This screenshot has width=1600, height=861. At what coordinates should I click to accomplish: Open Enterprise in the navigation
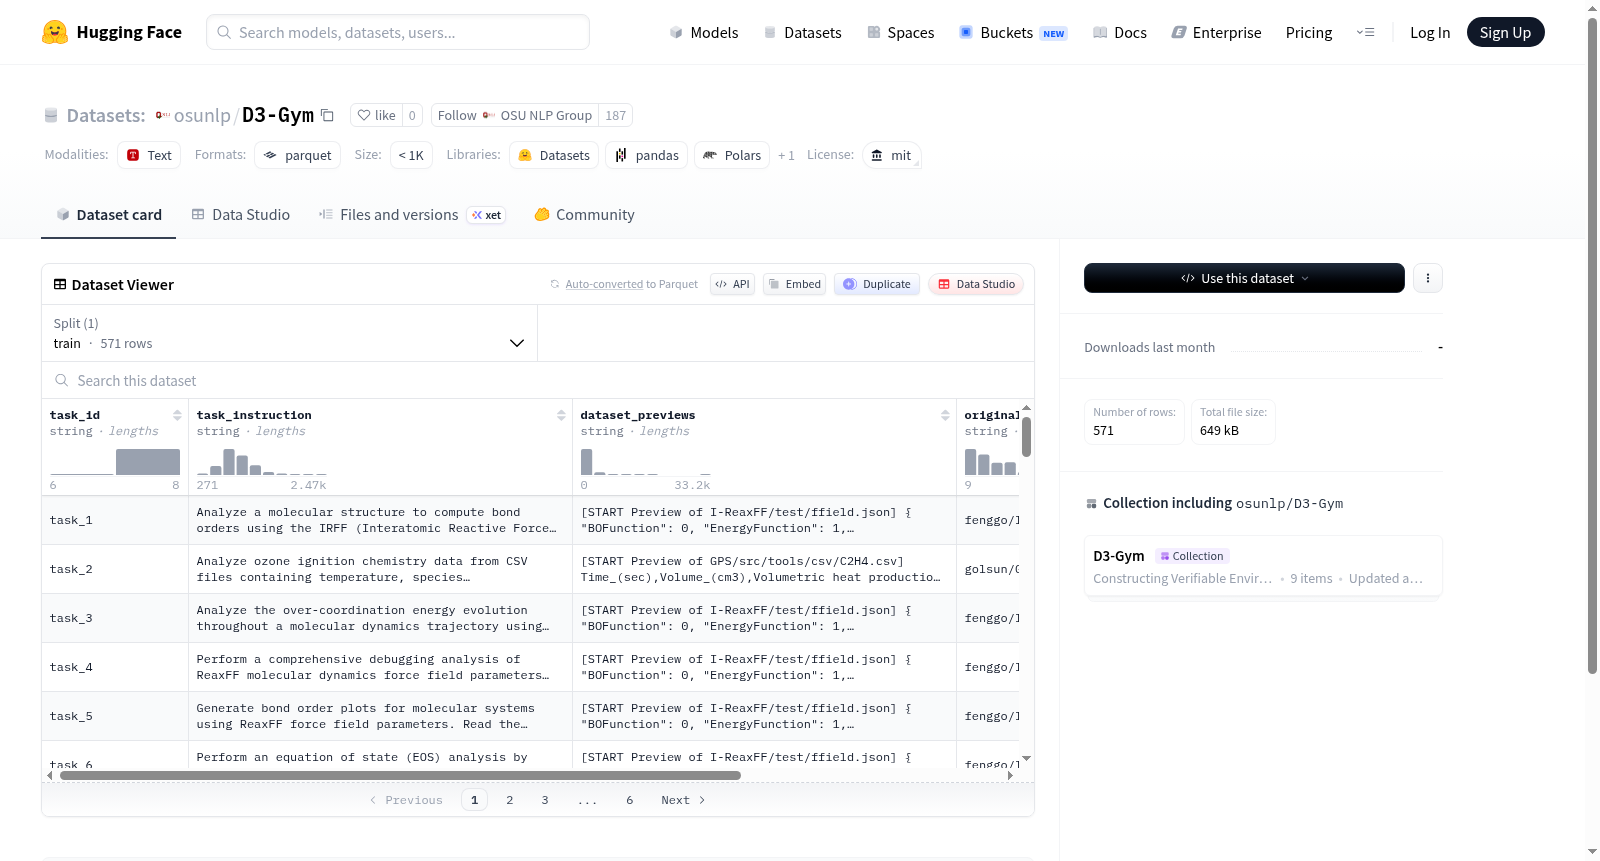point(1216,32)
